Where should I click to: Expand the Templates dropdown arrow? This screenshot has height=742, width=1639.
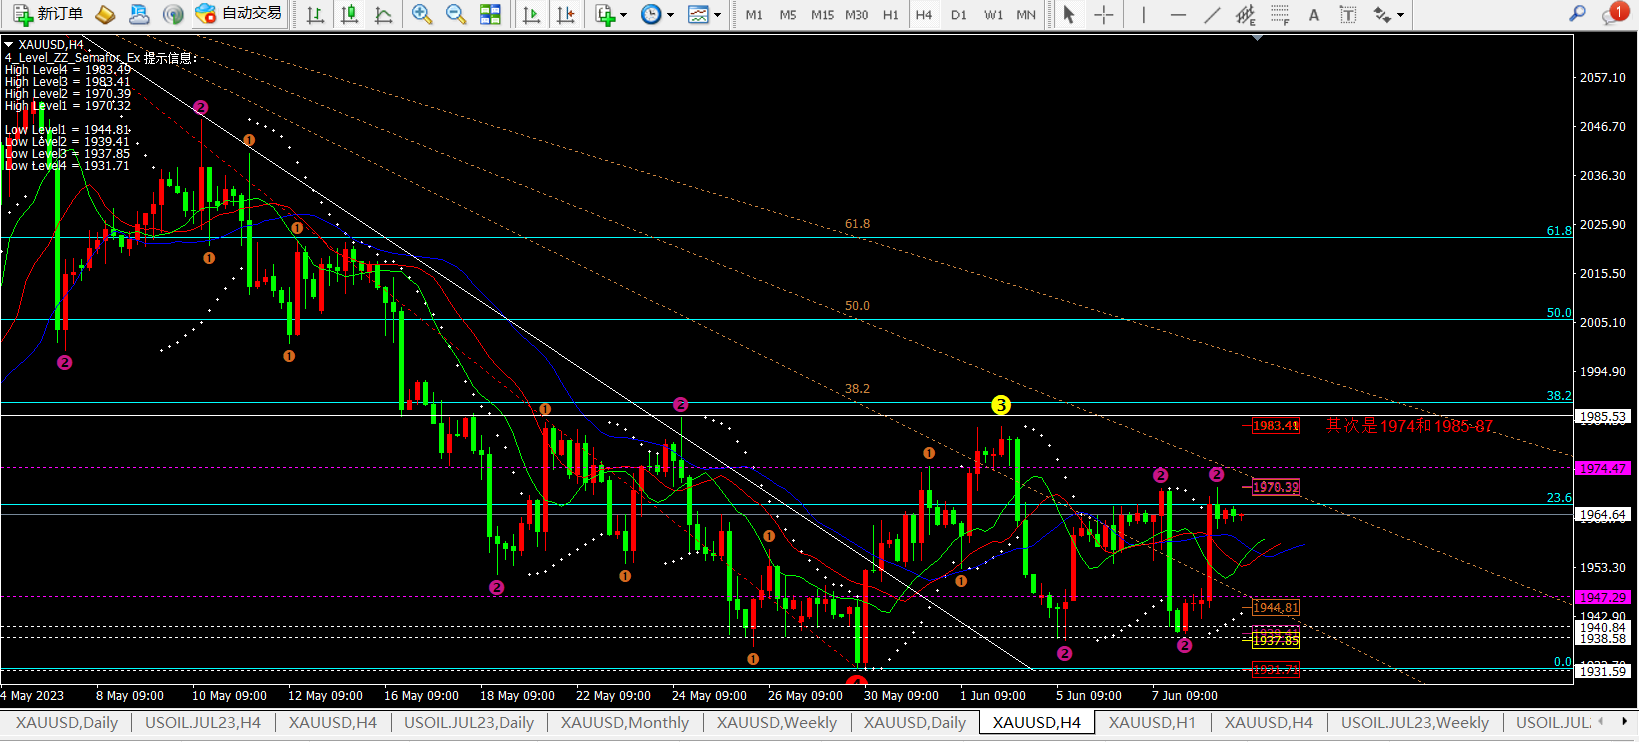pyautogui.click(x=718, y=15)
